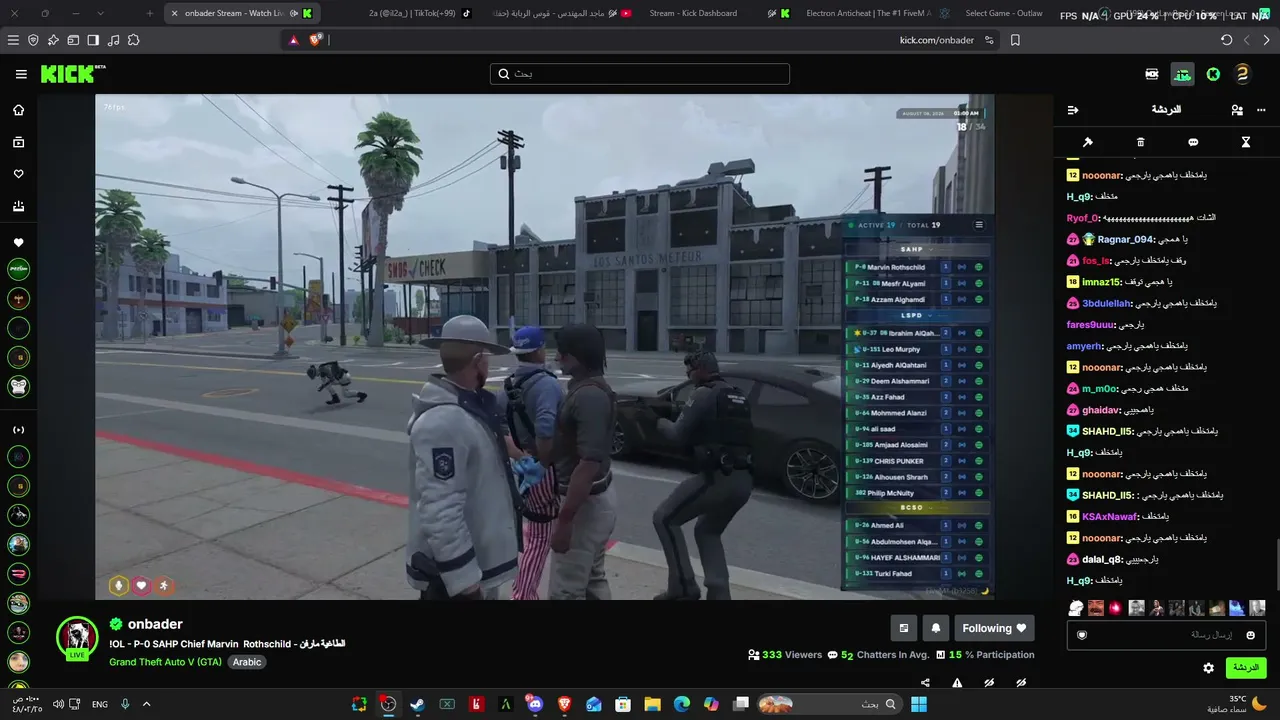The width and height of the screenshot is (1280, 720).
Task: Bookmark this page with the bookmark icon
Action: coord(1015,40)
